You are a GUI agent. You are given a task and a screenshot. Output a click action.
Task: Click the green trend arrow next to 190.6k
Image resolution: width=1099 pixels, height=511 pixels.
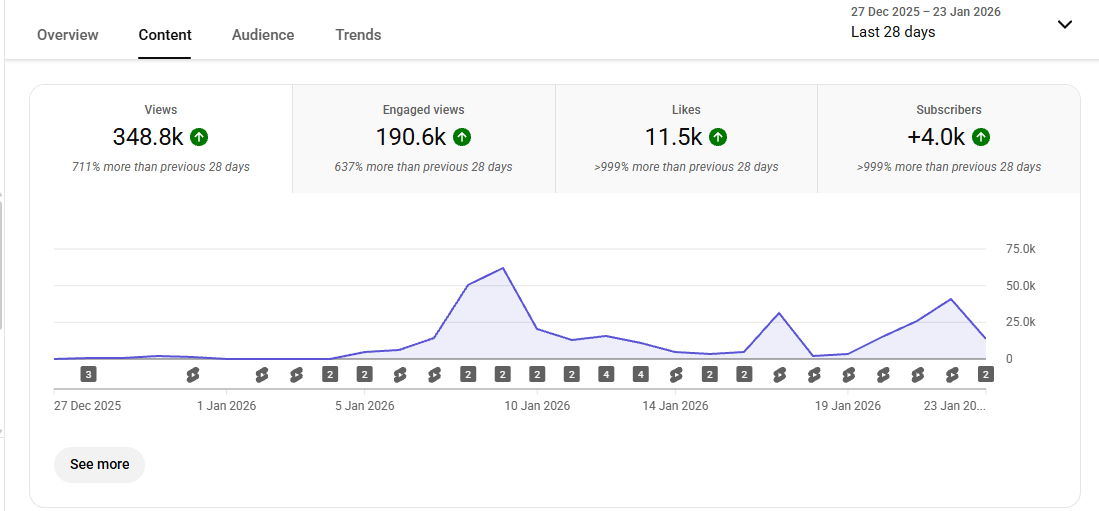point(461,137)
